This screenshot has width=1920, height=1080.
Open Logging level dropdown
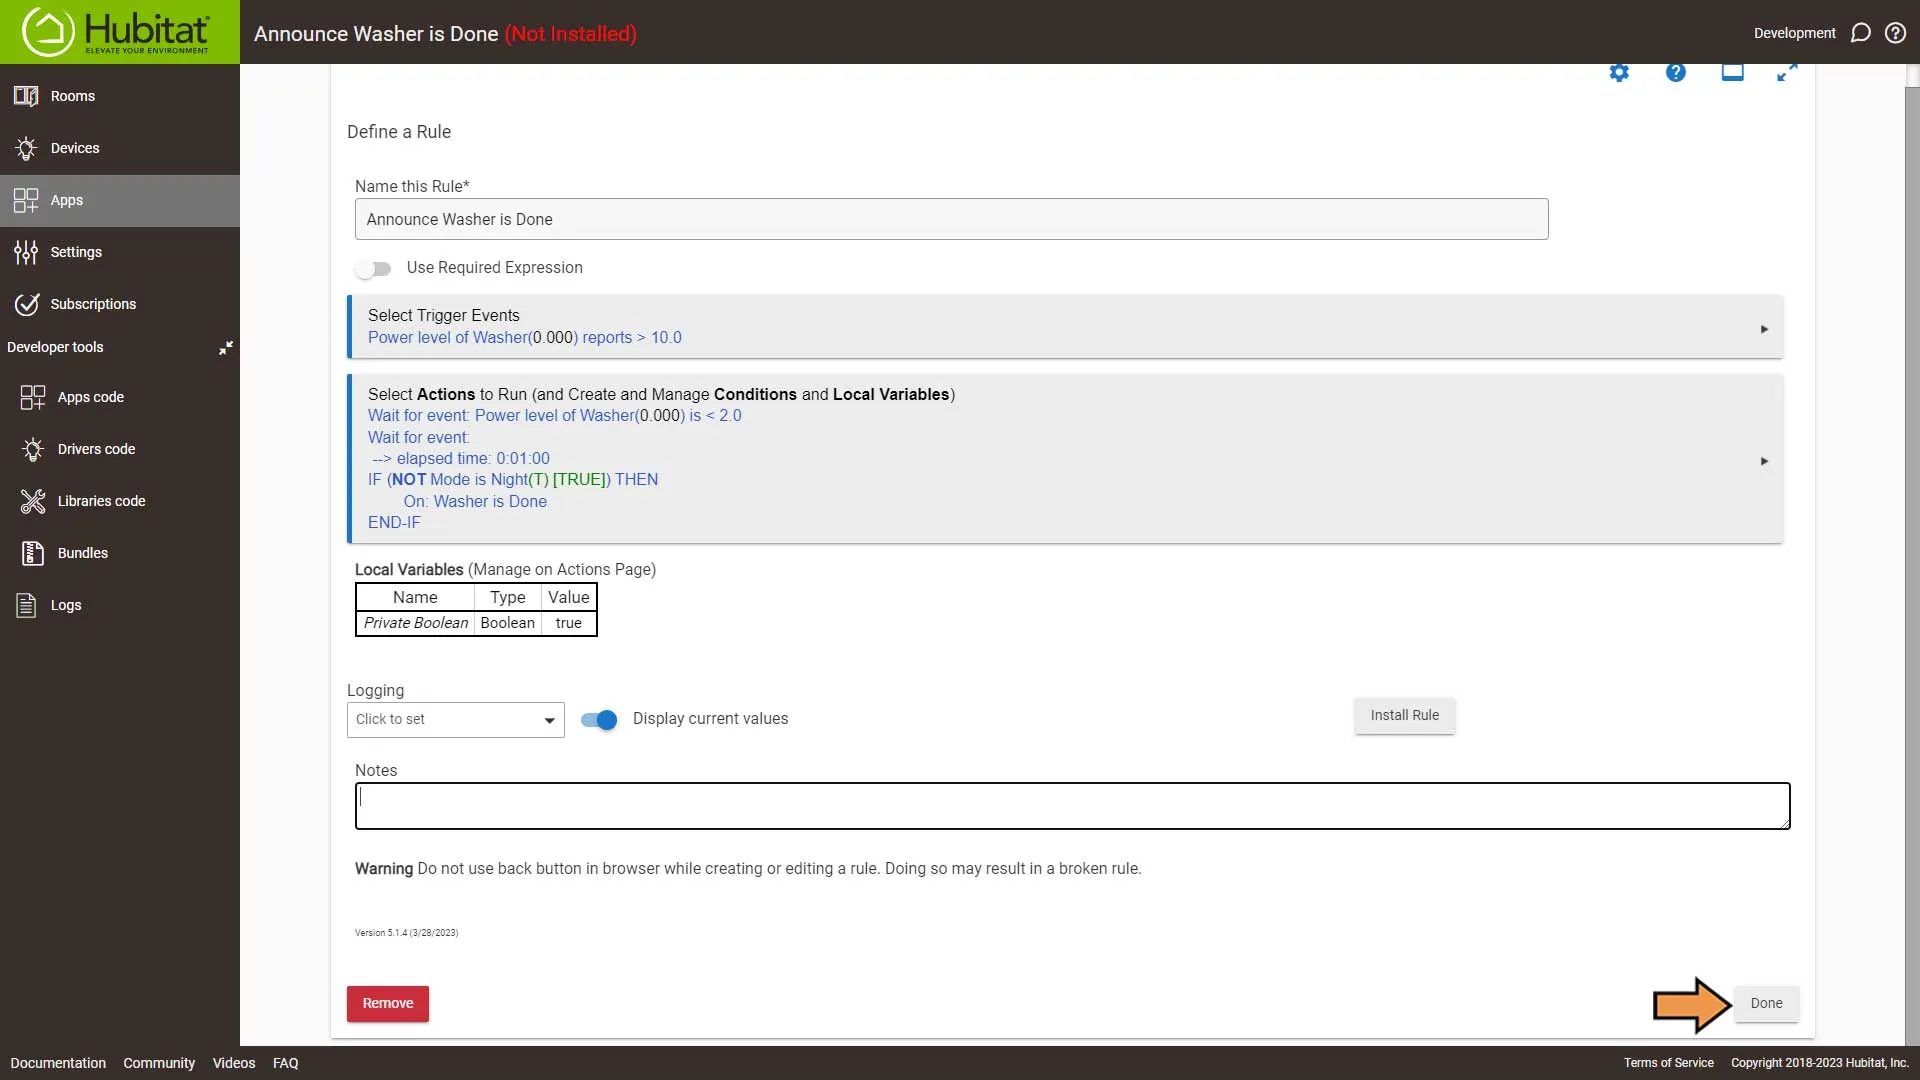(455, 719)
